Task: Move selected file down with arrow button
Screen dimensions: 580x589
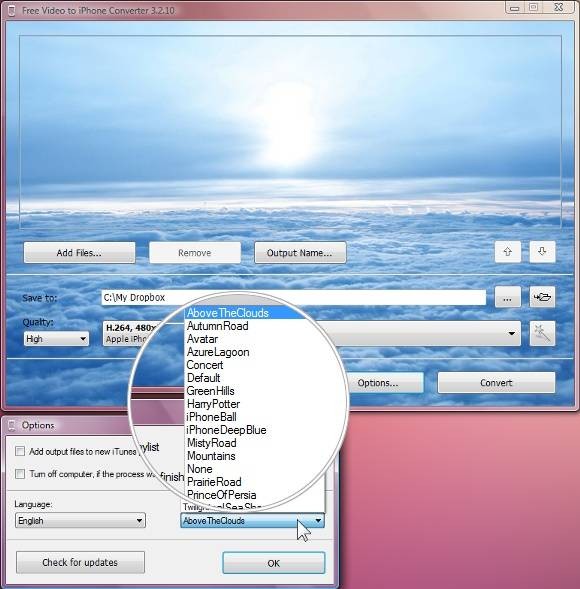Action: click(542, 252)
